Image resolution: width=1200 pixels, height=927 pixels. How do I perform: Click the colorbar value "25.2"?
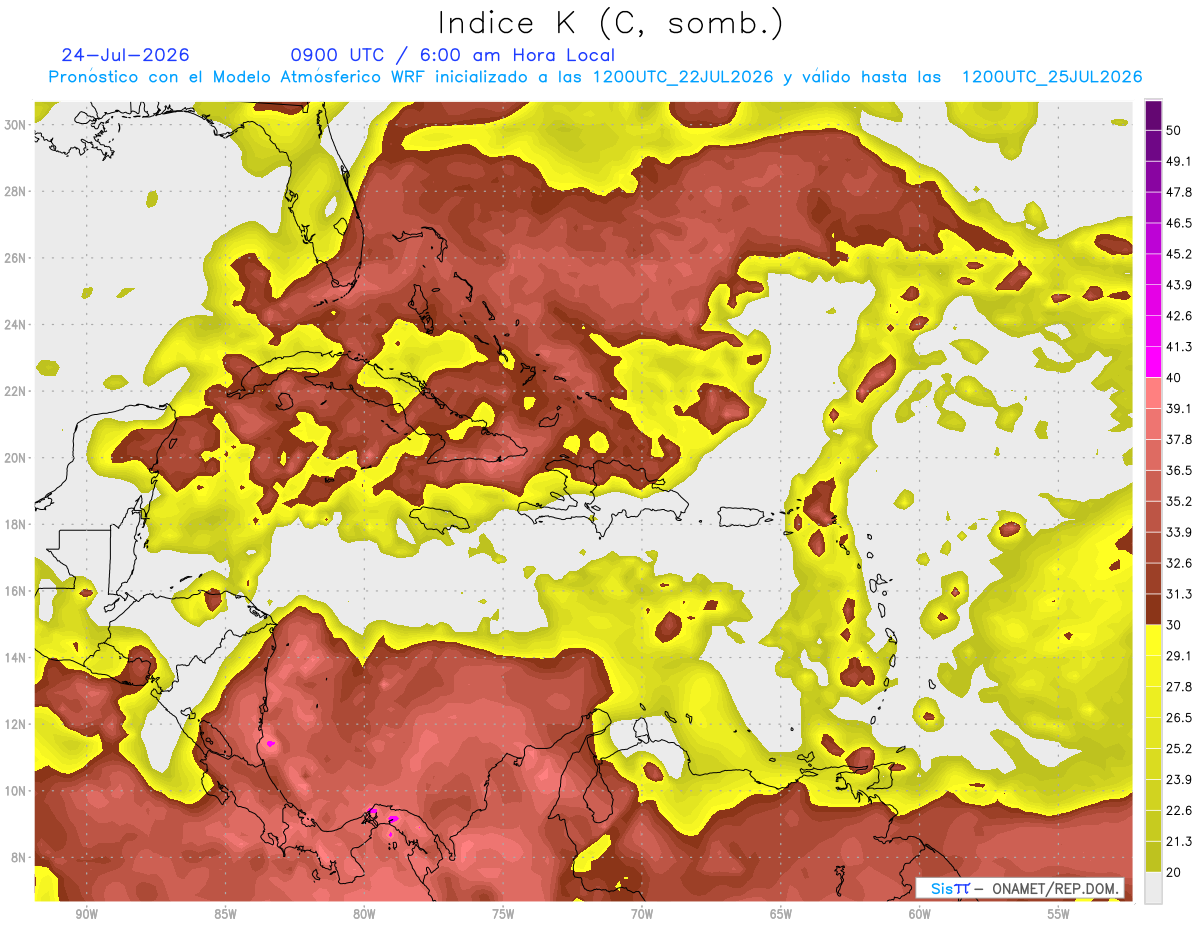pyautogui.click(x=1178, y=749)
